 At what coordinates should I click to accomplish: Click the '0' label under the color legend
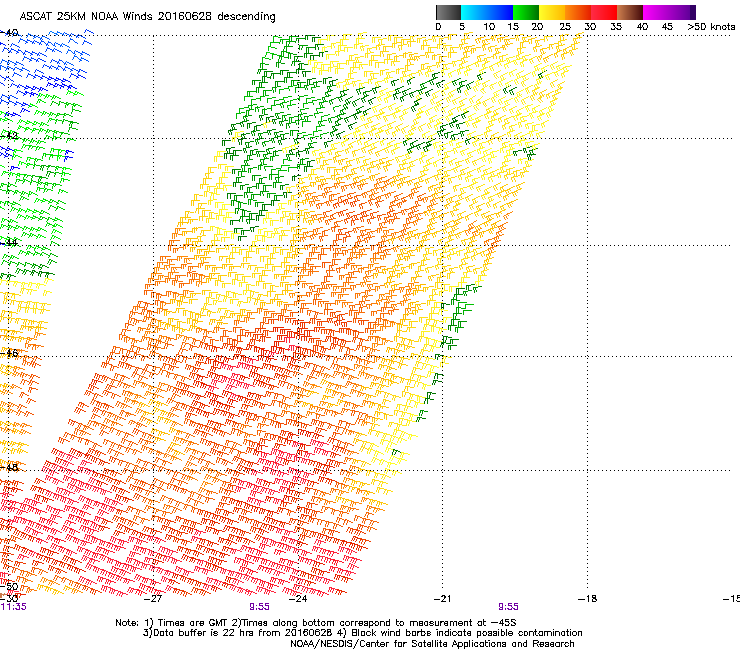(x=438, y=27)
